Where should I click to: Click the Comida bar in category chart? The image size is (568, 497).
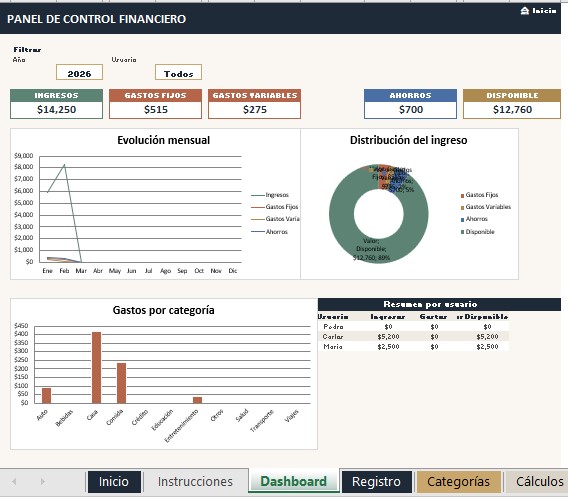(121, 383)
